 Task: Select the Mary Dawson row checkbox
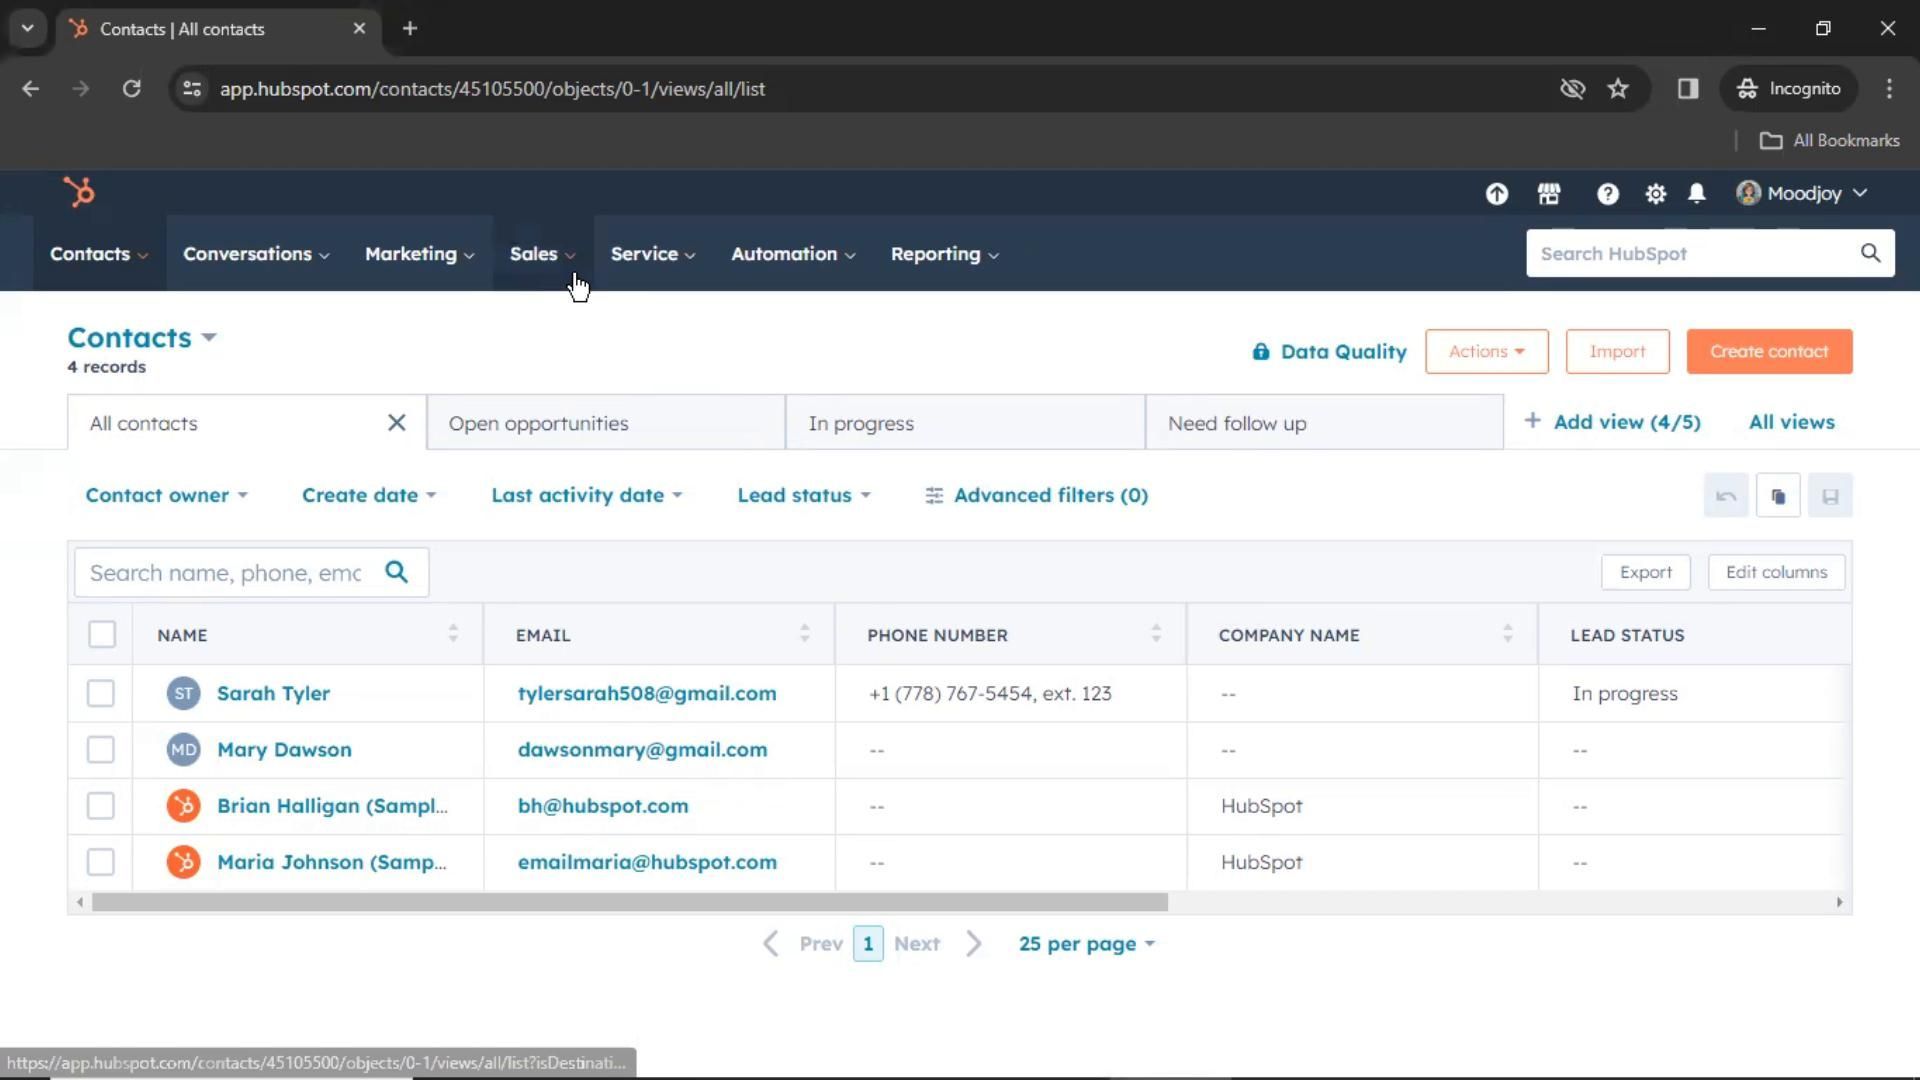tap(101, 750)
